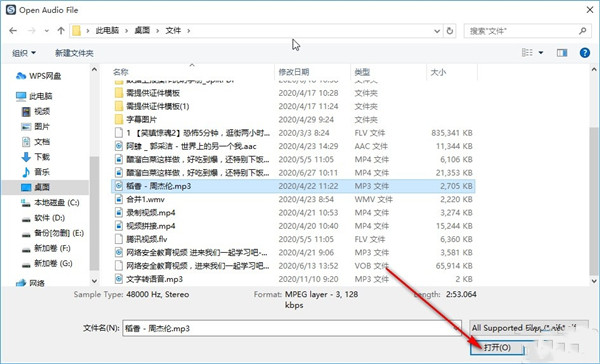Select the 65,914 KB VOB file

pyautogui.click(x=293, y=266)
